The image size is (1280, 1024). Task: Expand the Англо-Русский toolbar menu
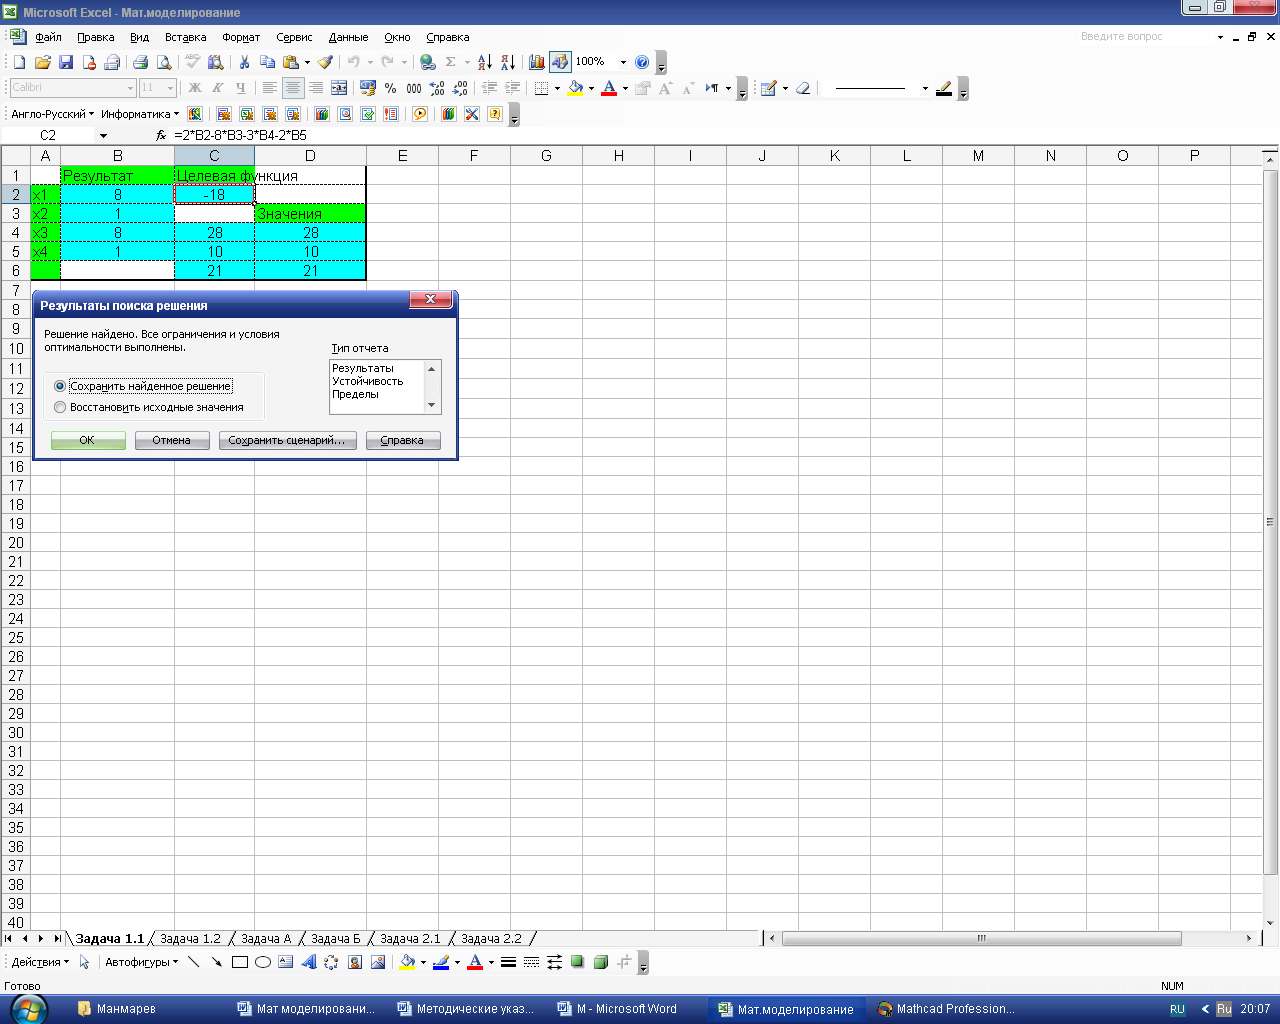[x=52, y=114]
